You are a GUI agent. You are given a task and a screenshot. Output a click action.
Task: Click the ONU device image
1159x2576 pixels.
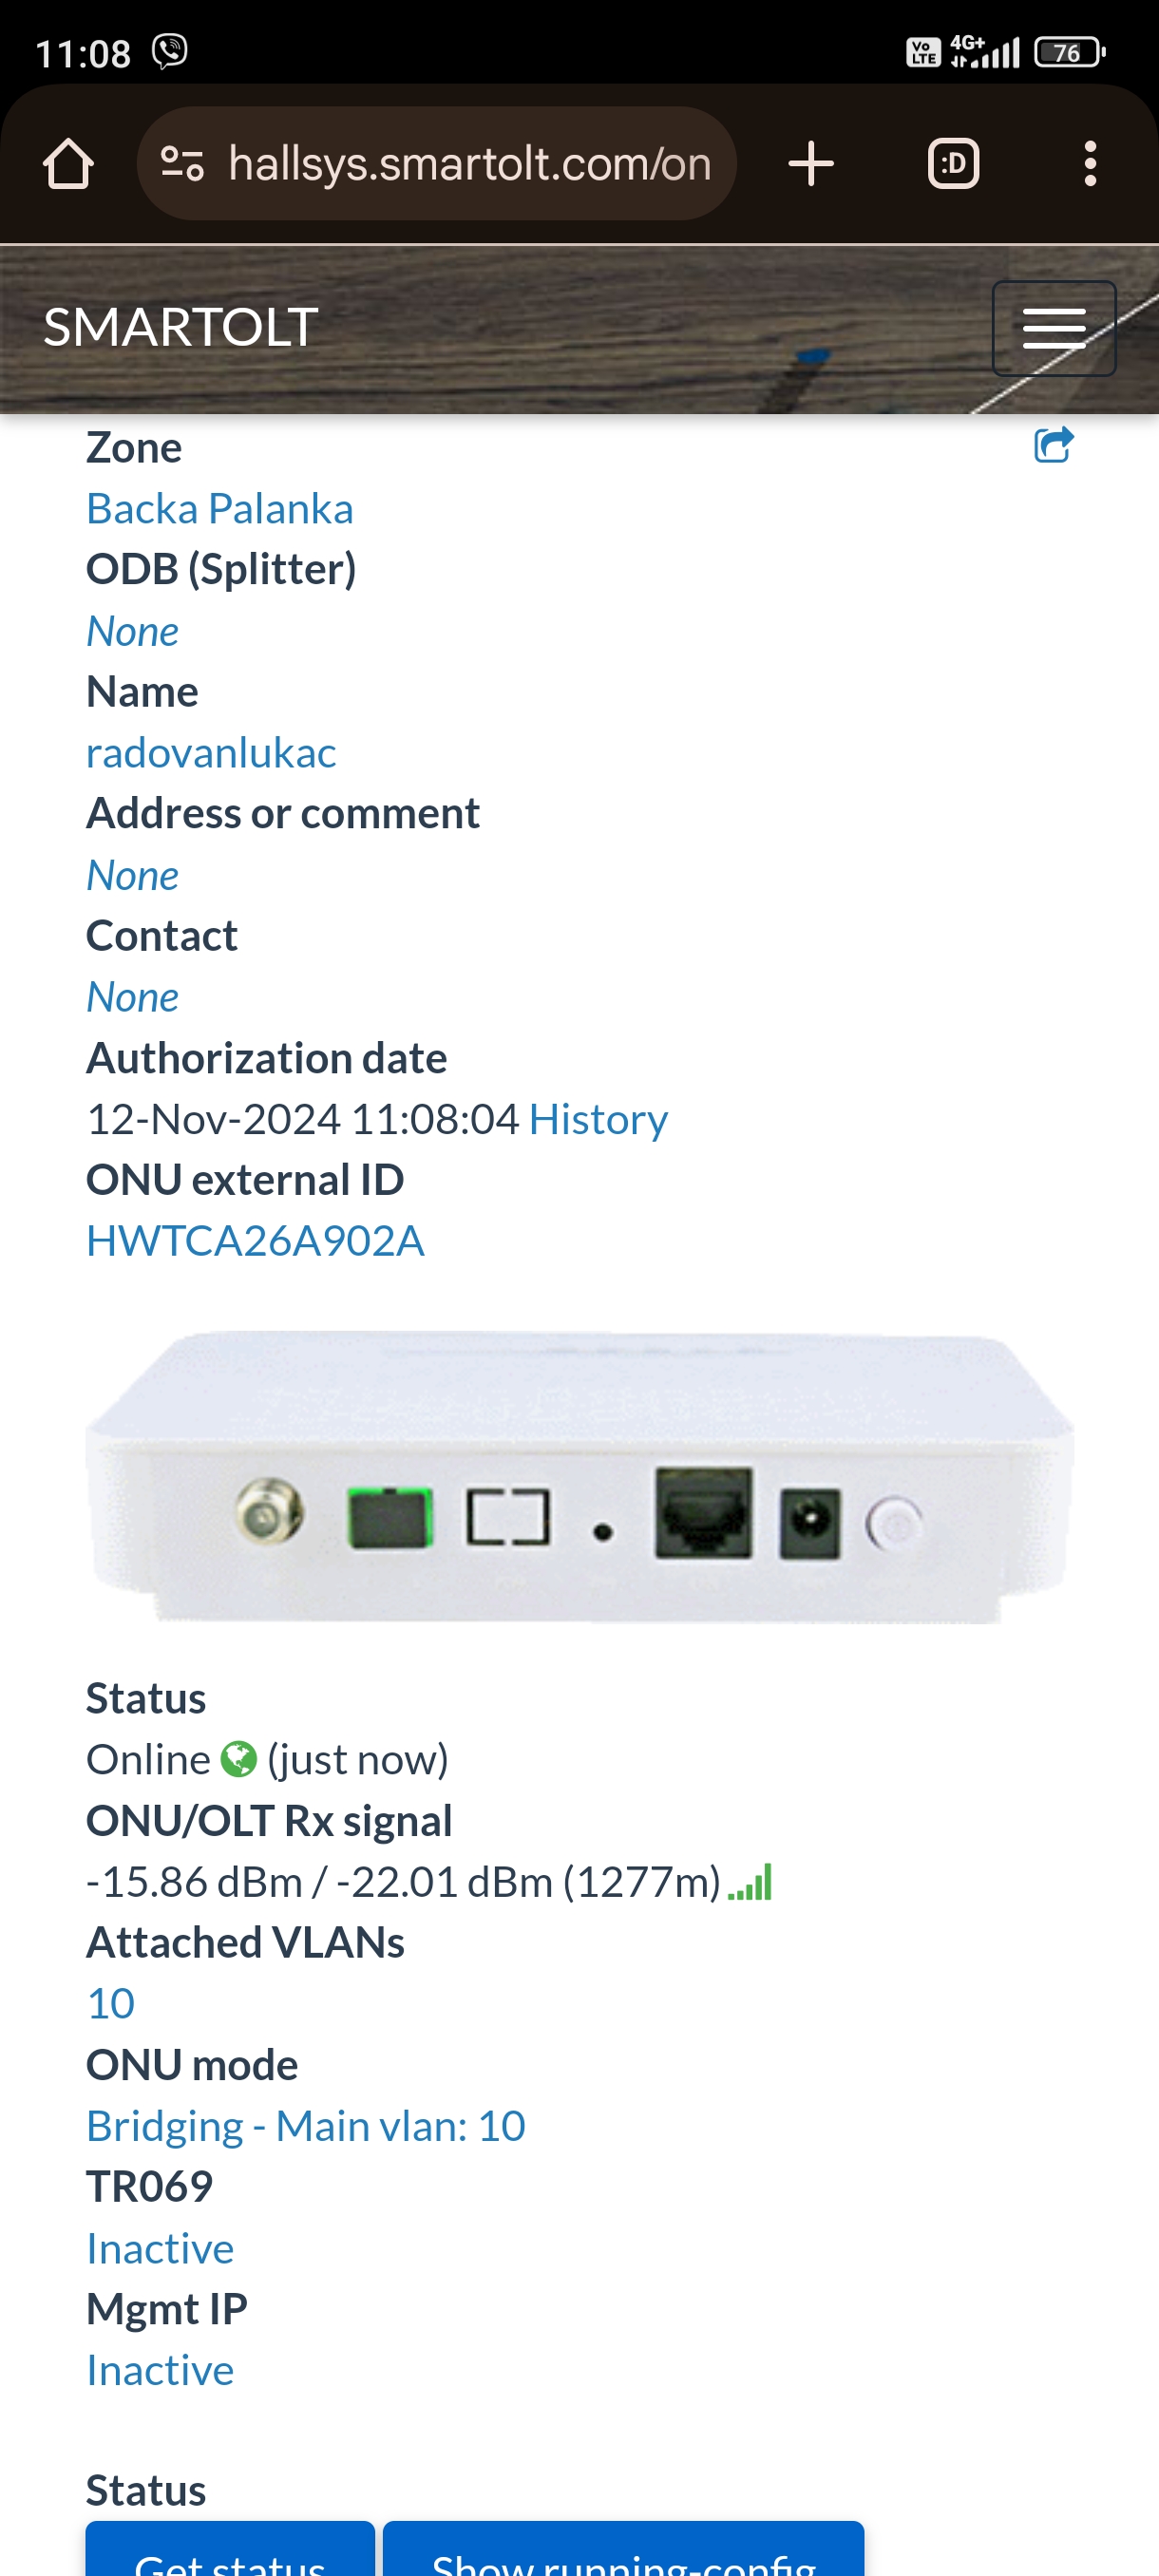(579, 1477)
